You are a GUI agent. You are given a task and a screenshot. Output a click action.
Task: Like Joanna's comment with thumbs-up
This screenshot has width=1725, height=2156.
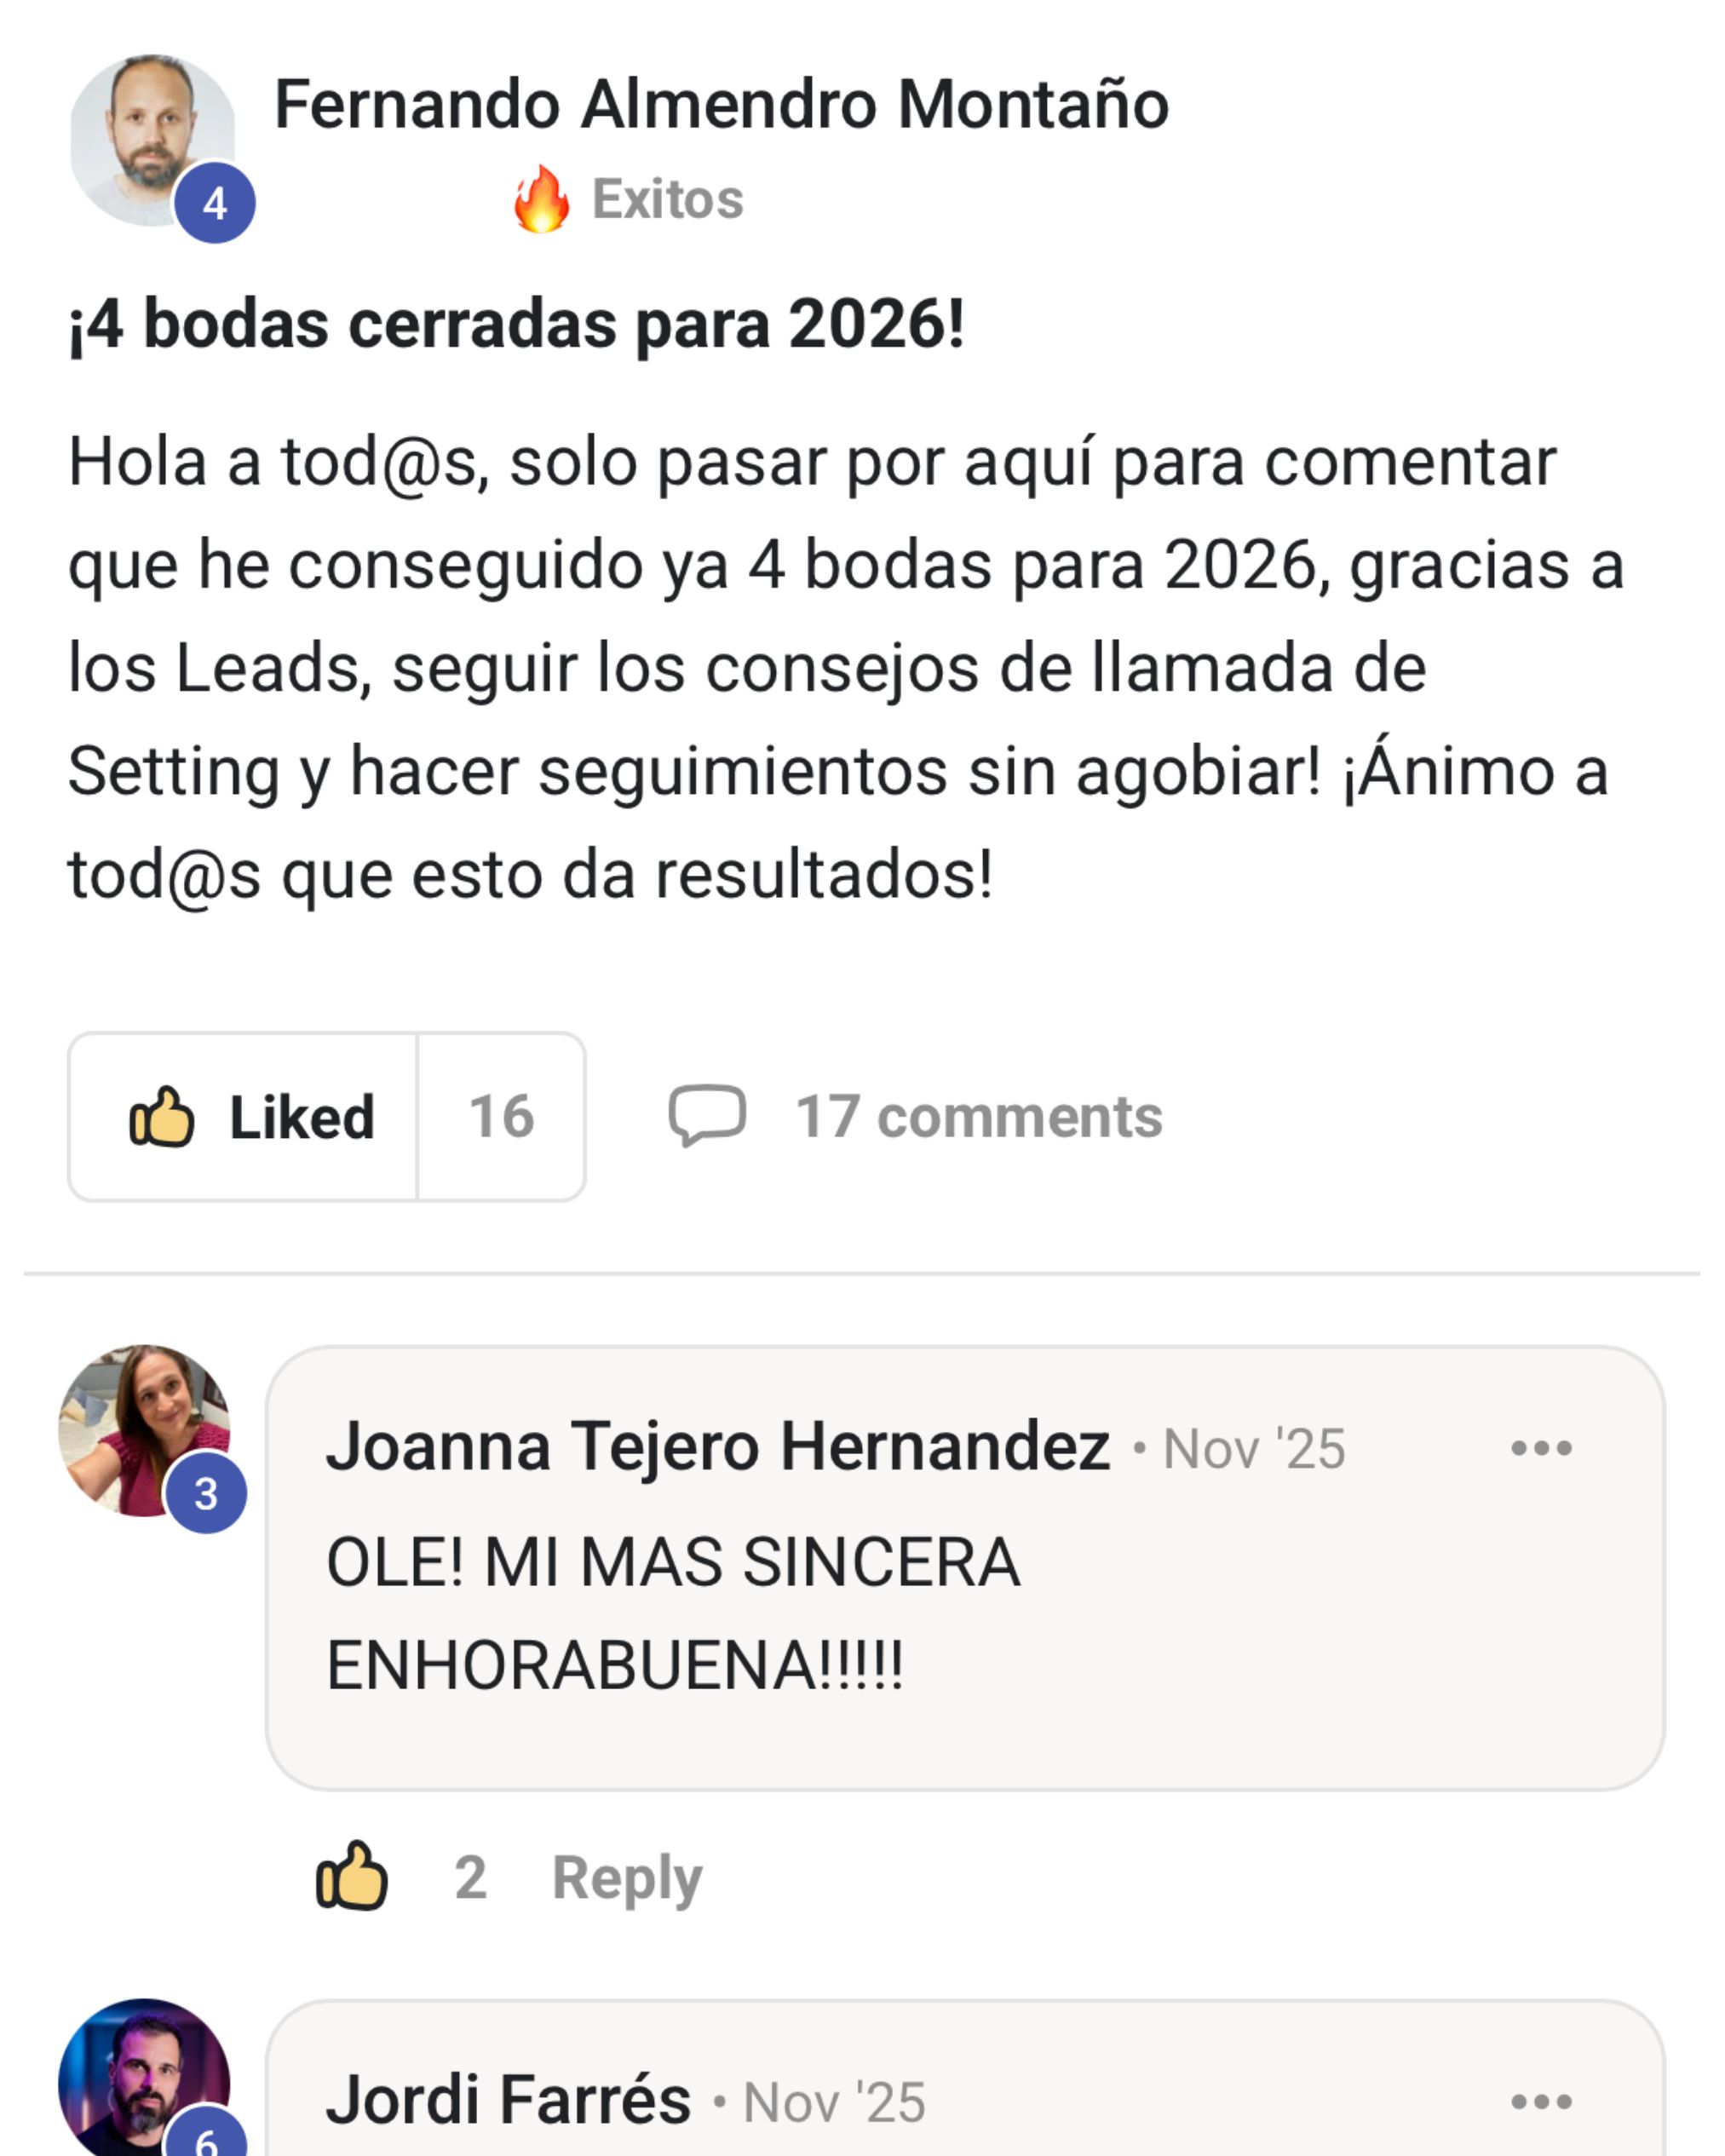[351, 1877]
